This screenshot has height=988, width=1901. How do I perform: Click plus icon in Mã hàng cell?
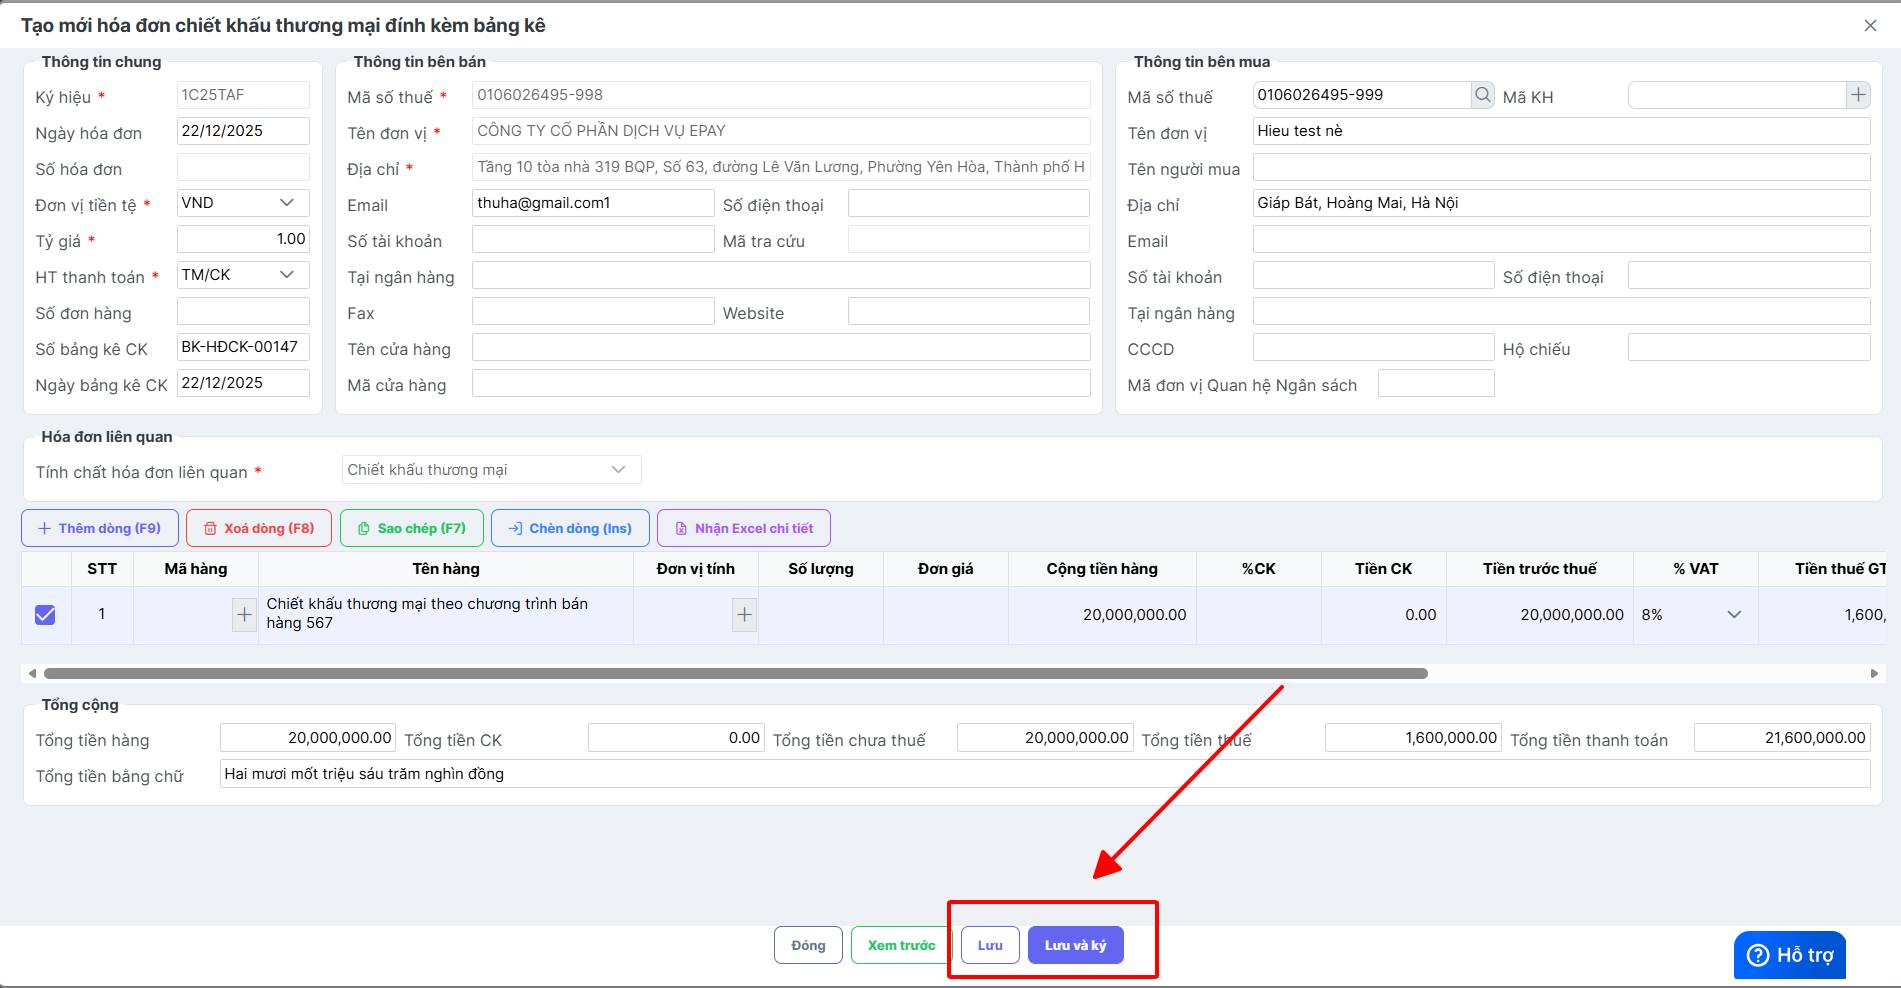pos(244,615)
